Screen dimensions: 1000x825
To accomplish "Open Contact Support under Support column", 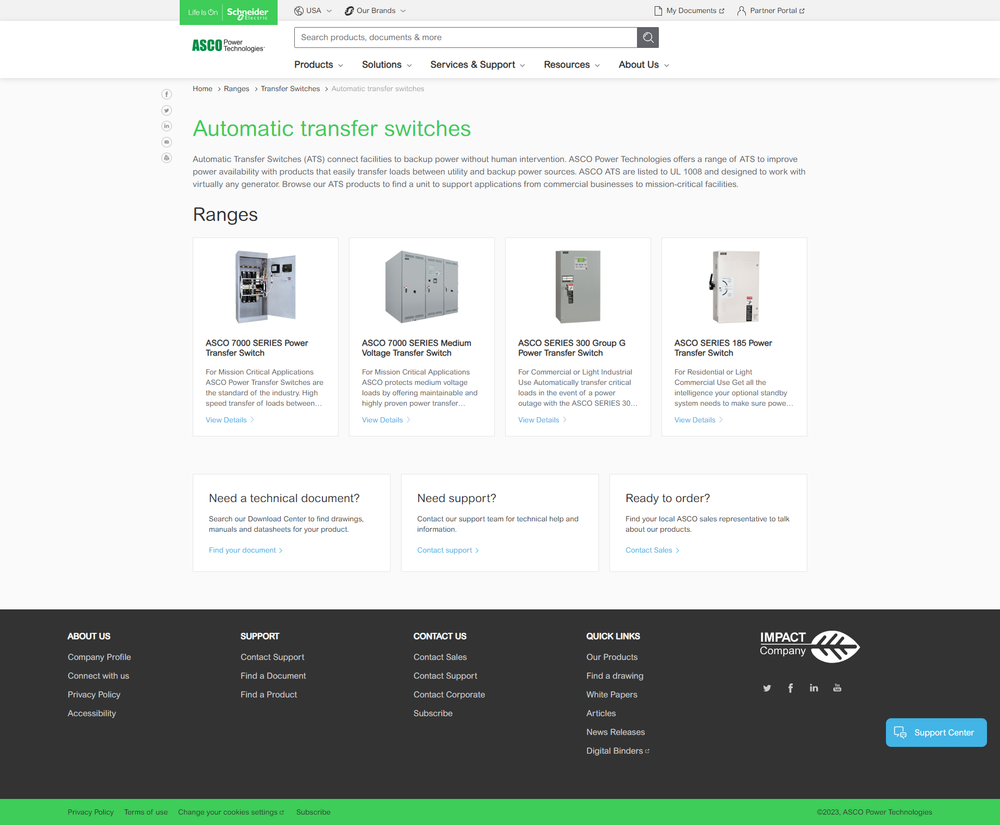I will [x=272, y=657].
